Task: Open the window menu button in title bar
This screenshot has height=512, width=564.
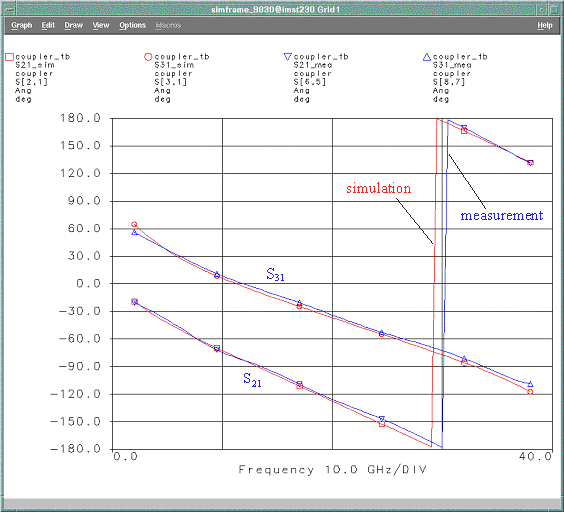Action: coord(10,9)
